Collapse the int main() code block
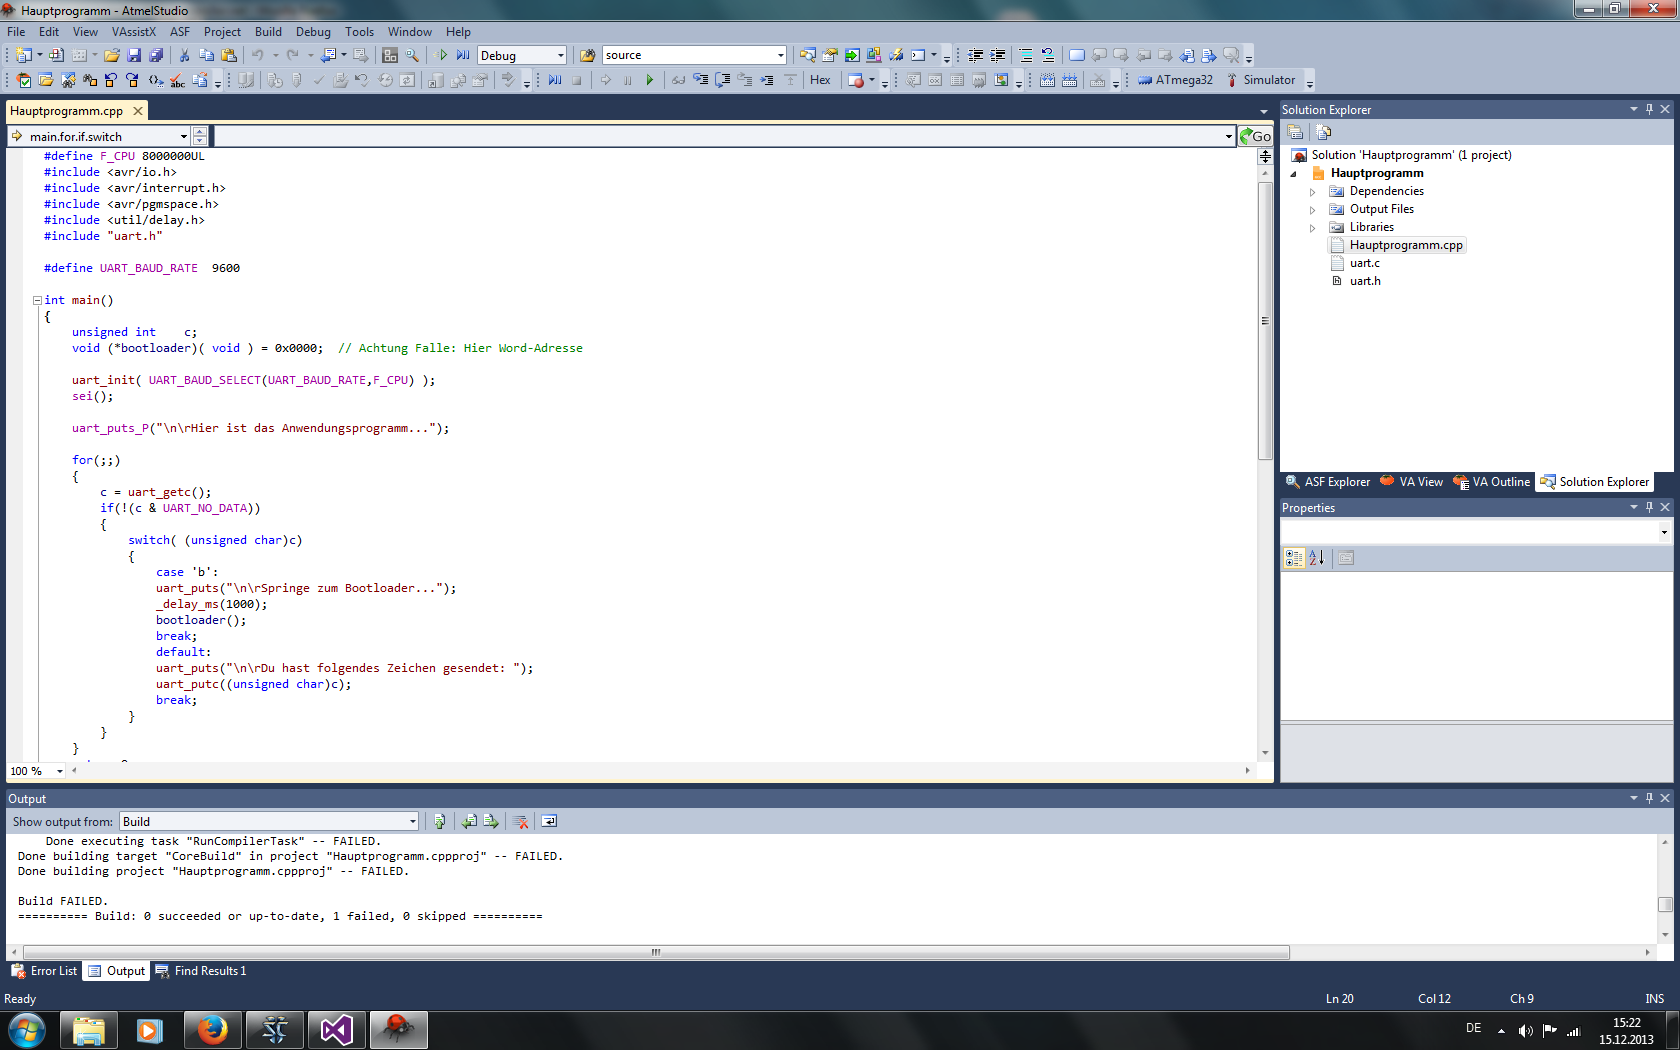This screenshot has height=1050, width=1680. pyautogui.click(x=37, y=300)
